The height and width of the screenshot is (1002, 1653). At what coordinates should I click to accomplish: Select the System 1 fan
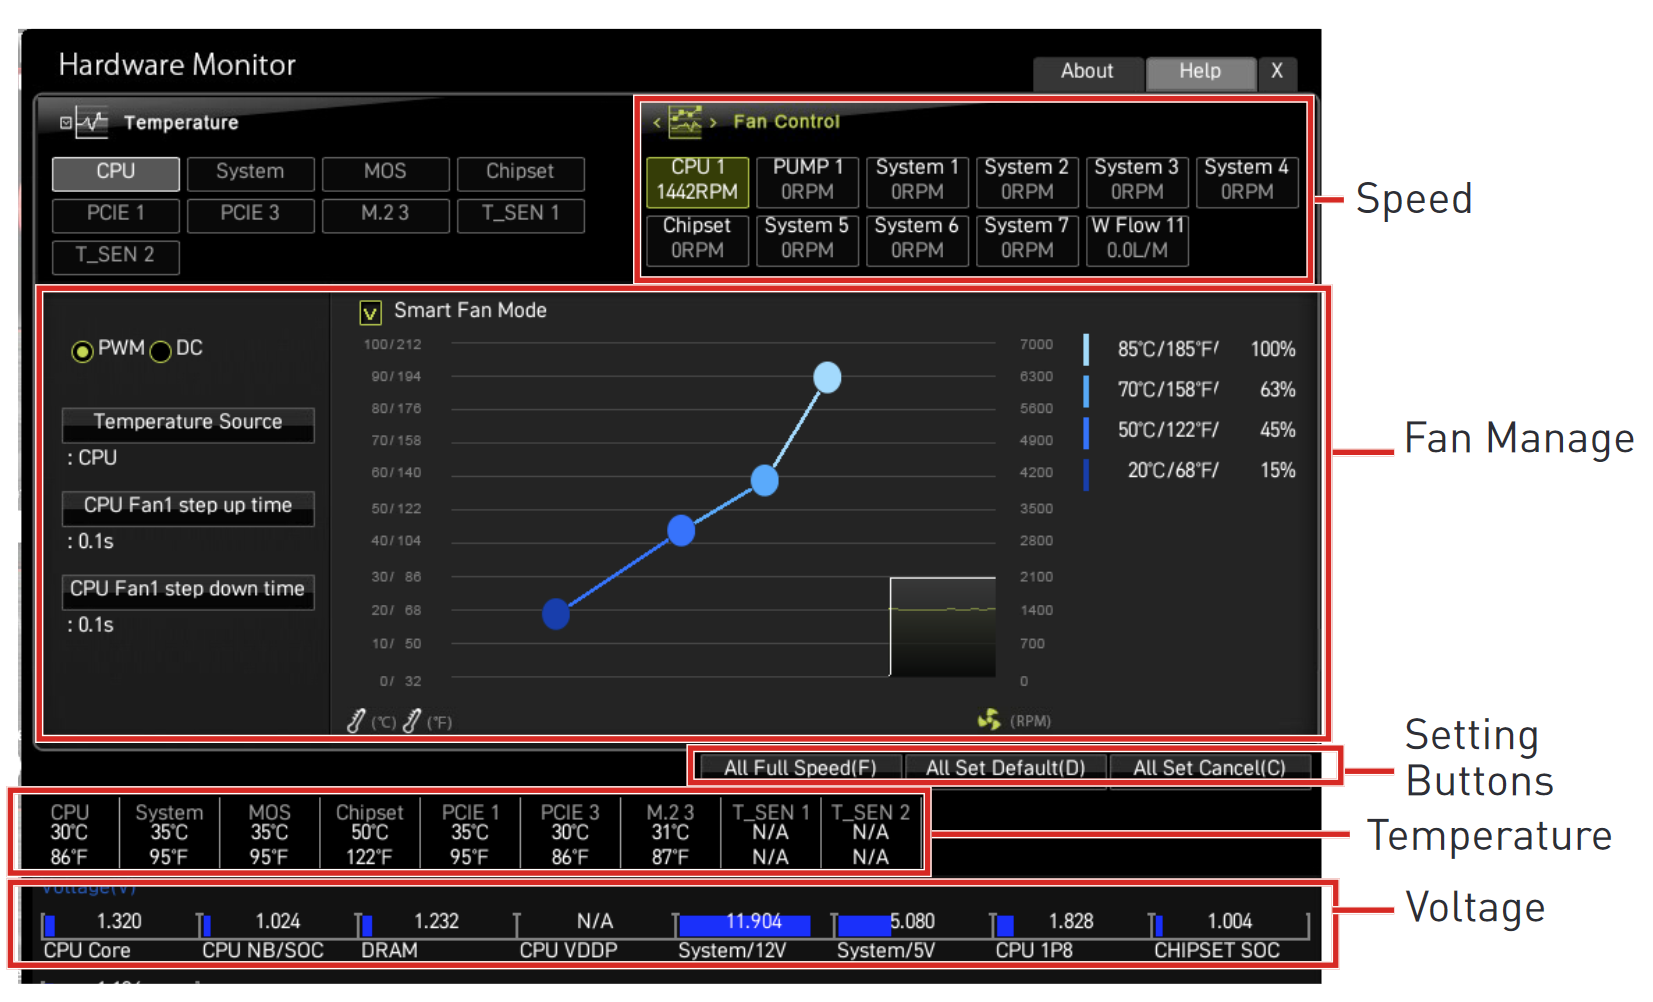pos(917,181)
